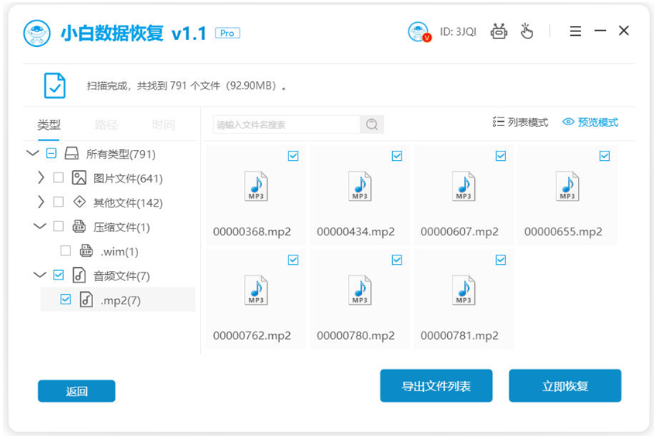
Task: Check the 图片文件(641) checkbox
Action: pyautogui.click(x=58, y=178)
